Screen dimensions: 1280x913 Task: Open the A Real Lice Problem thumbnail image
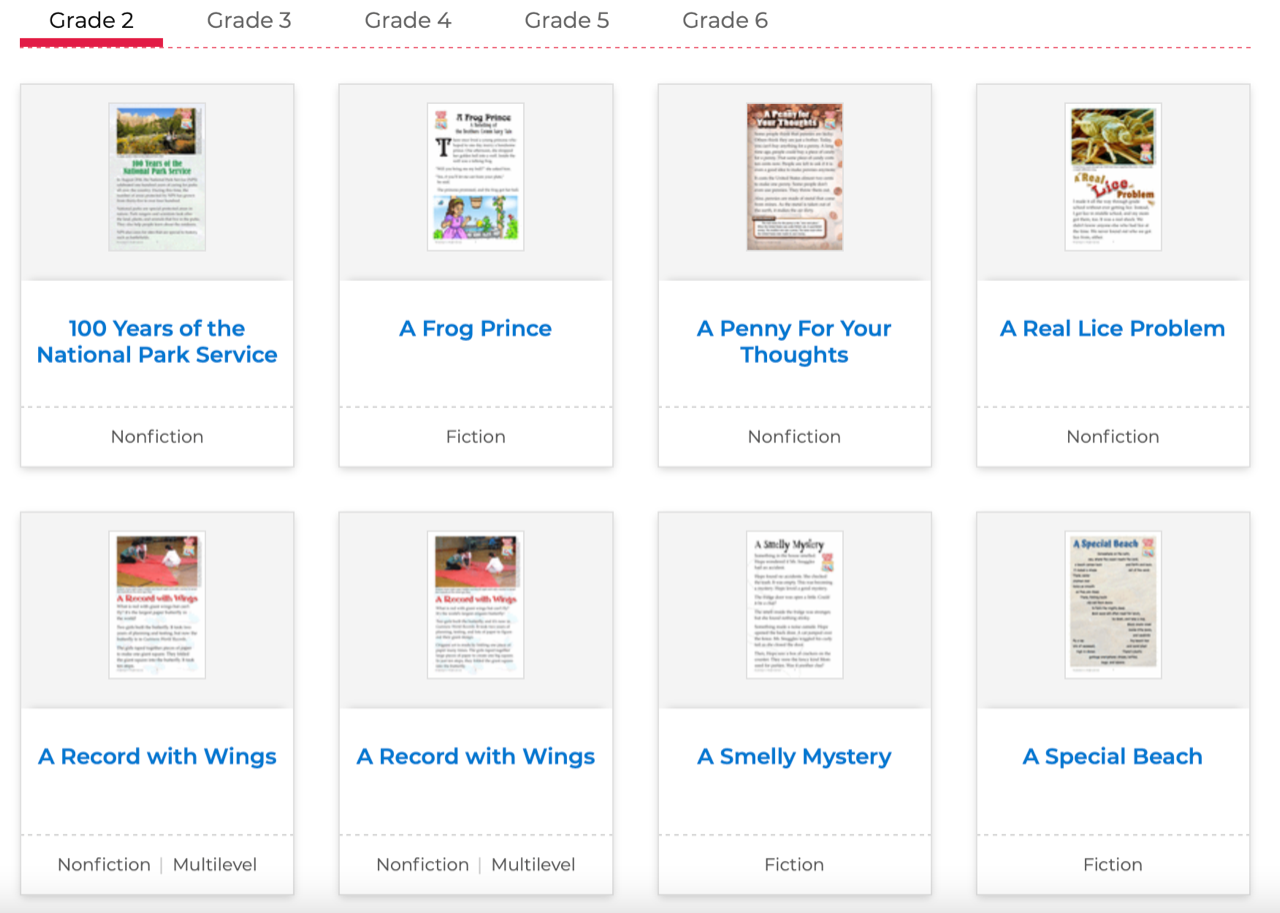click(1112, 177)
